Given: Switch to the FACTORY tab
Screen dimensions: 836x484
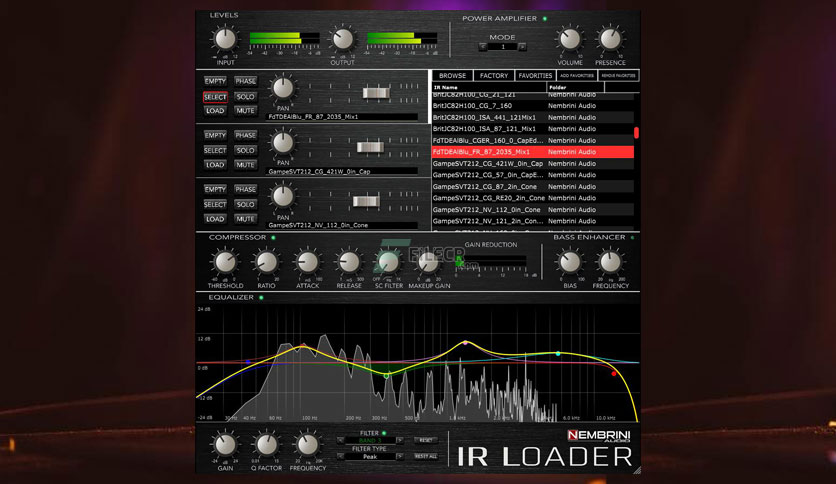Looking at the screenshot, I should [494, 76].
